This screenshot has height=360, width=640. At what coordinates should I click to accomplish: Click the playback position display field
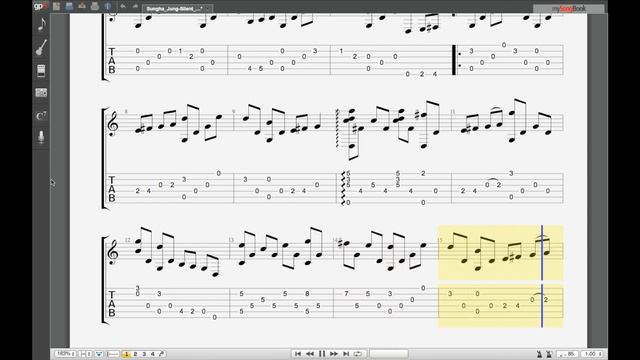[389, 353]
